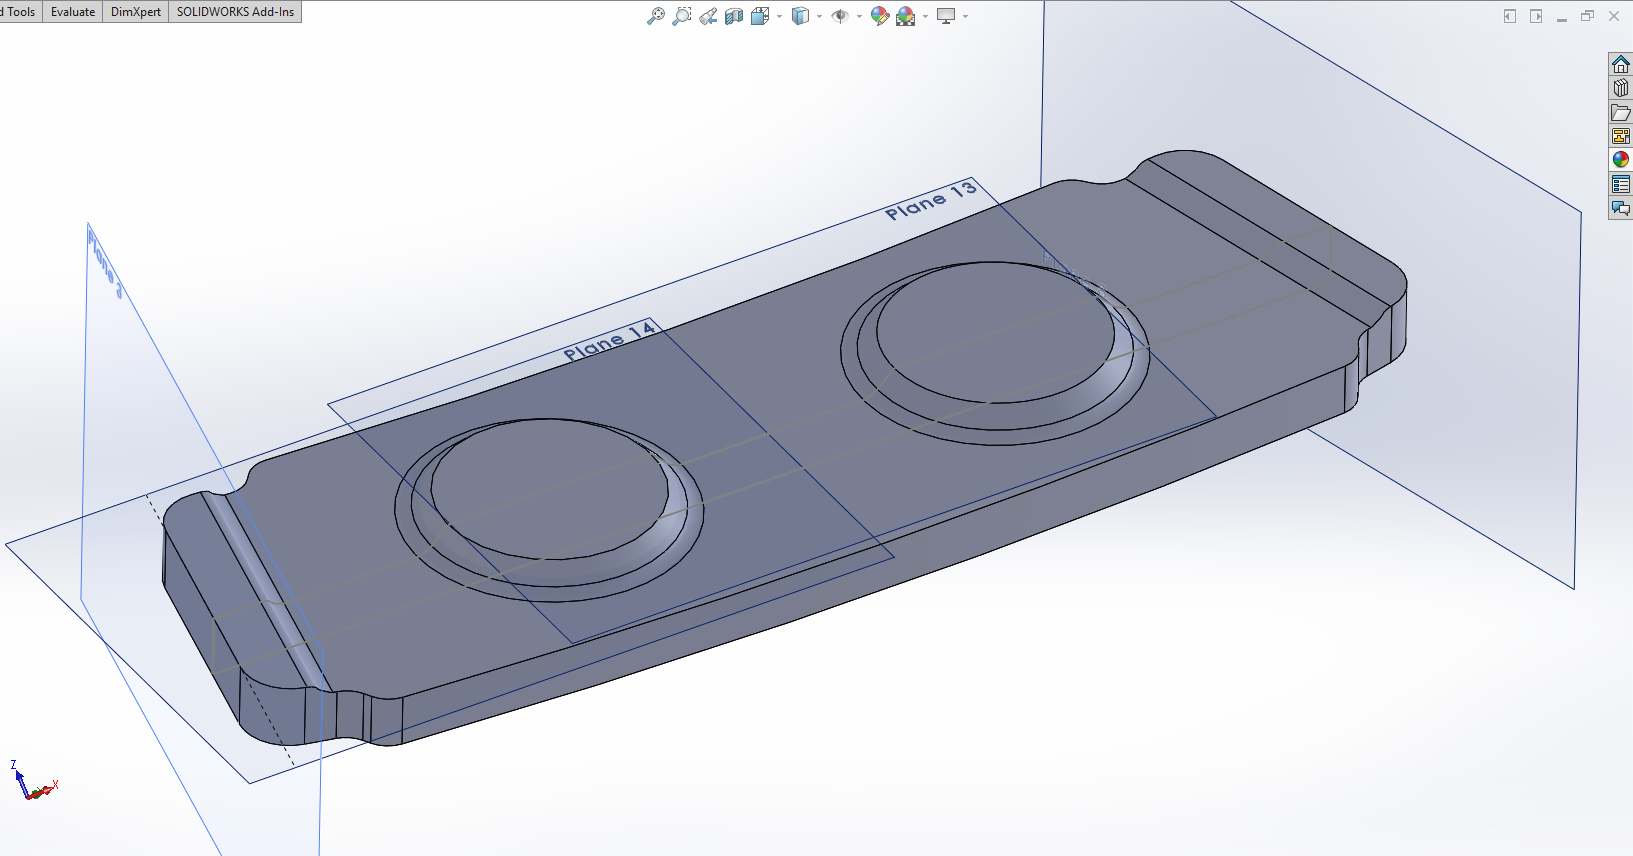Screen dimensions: 1633x856
Task: Open the View Orientation cube icon
Action: pyautogui.click(x=760, y=16)
